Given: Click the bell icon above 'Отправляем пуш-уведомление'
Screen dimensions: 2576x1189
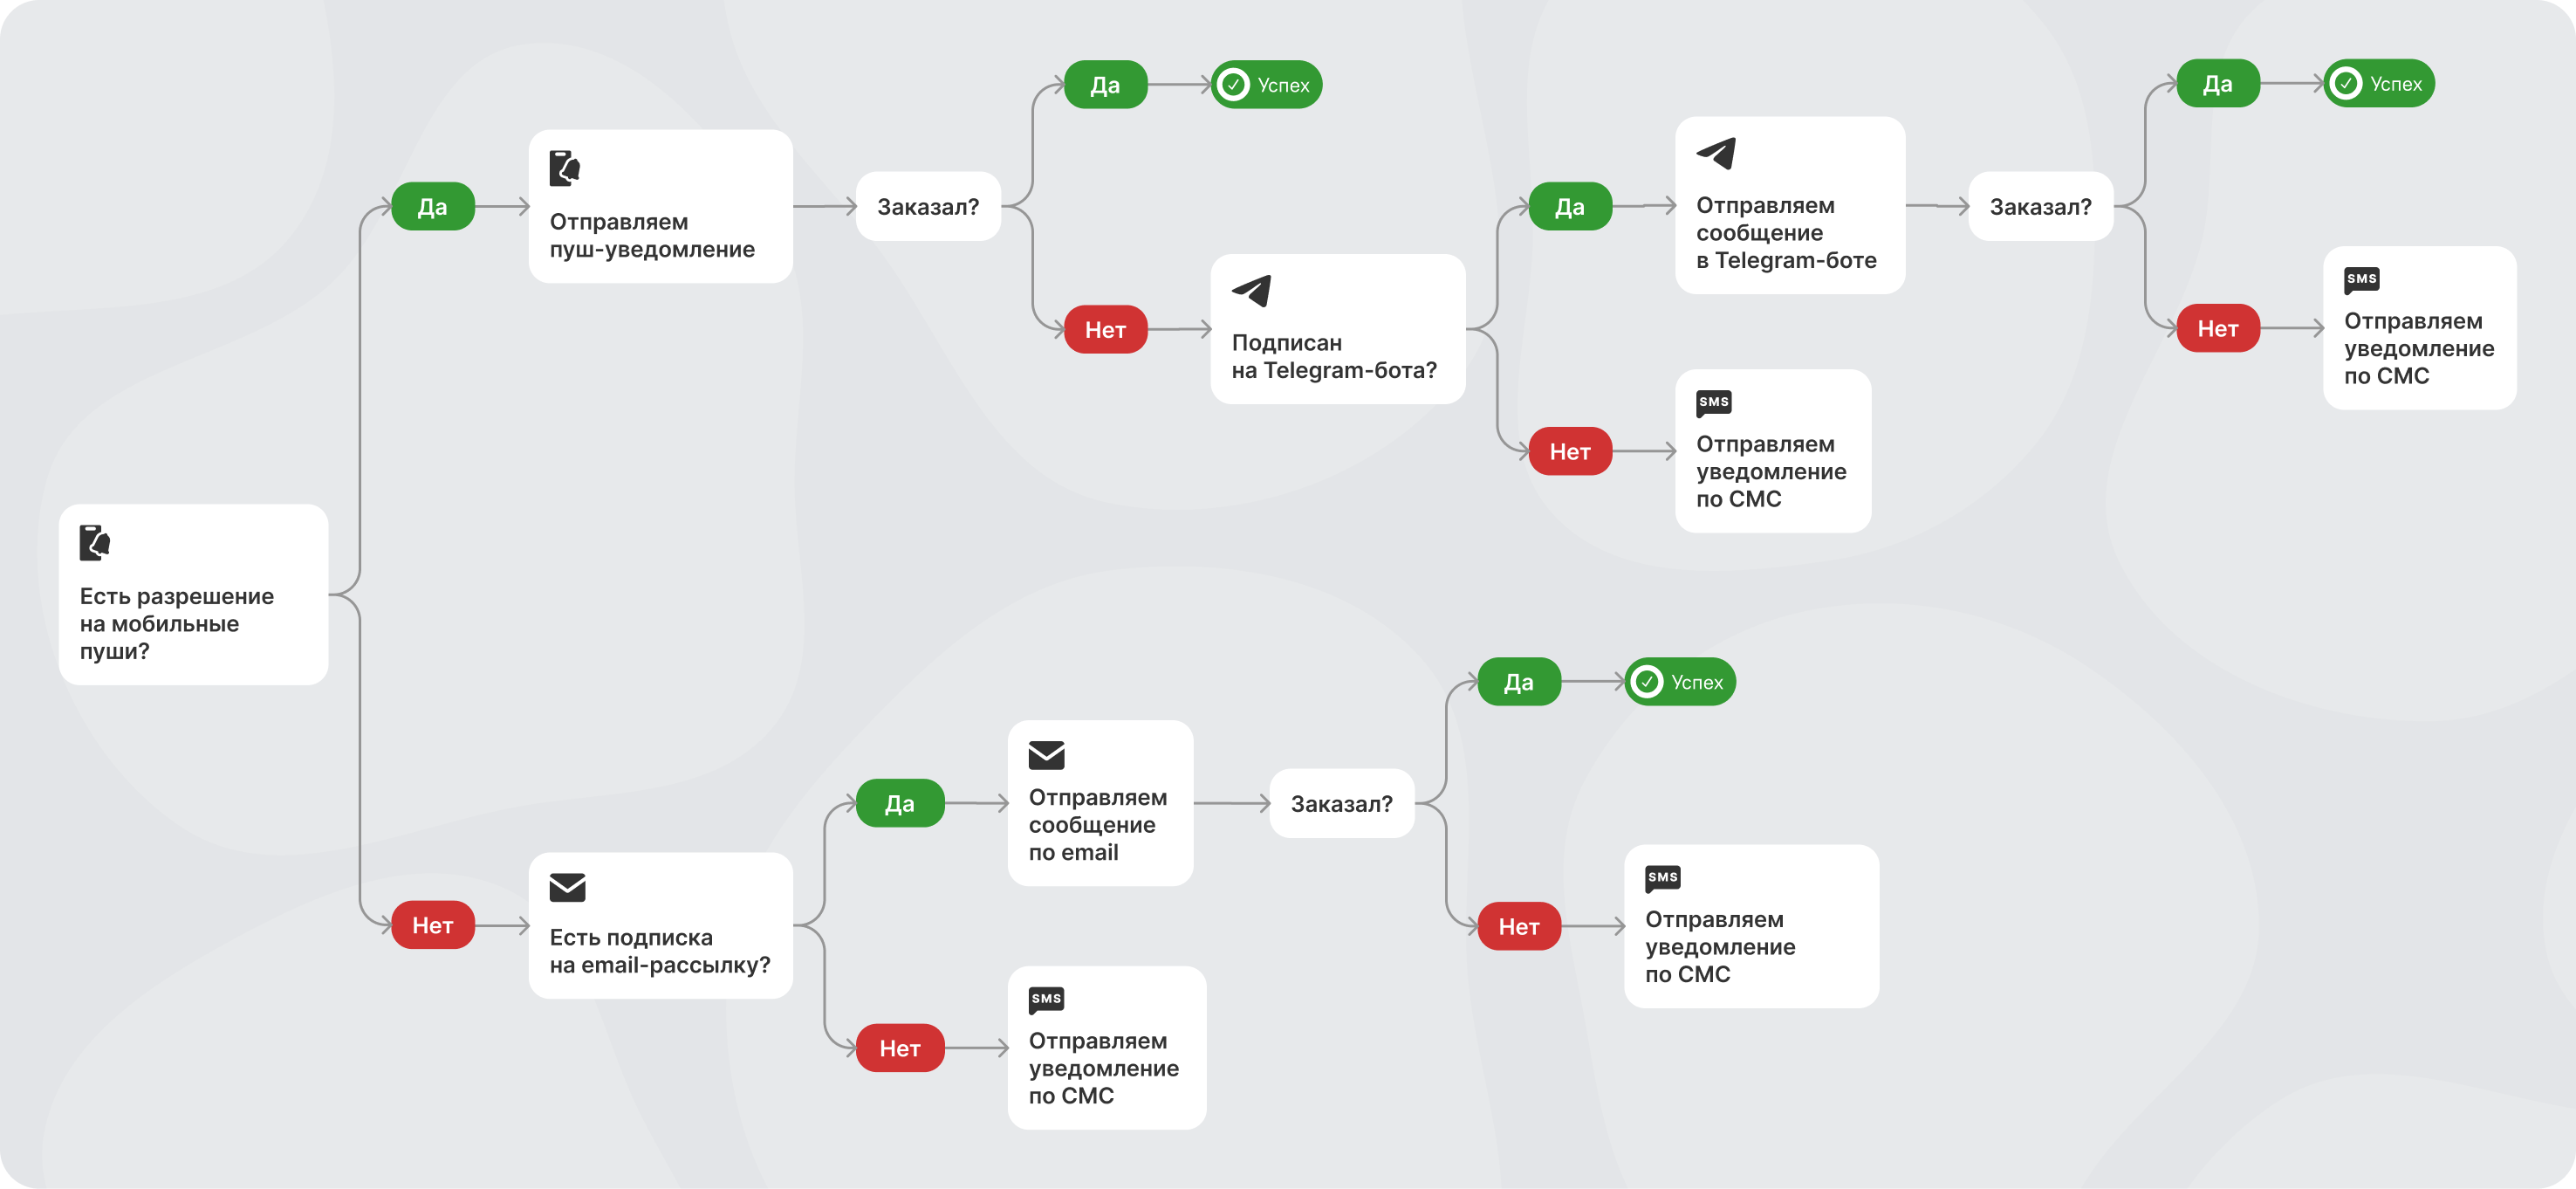Looking at the screenshot, I should [x=565, y=168].
